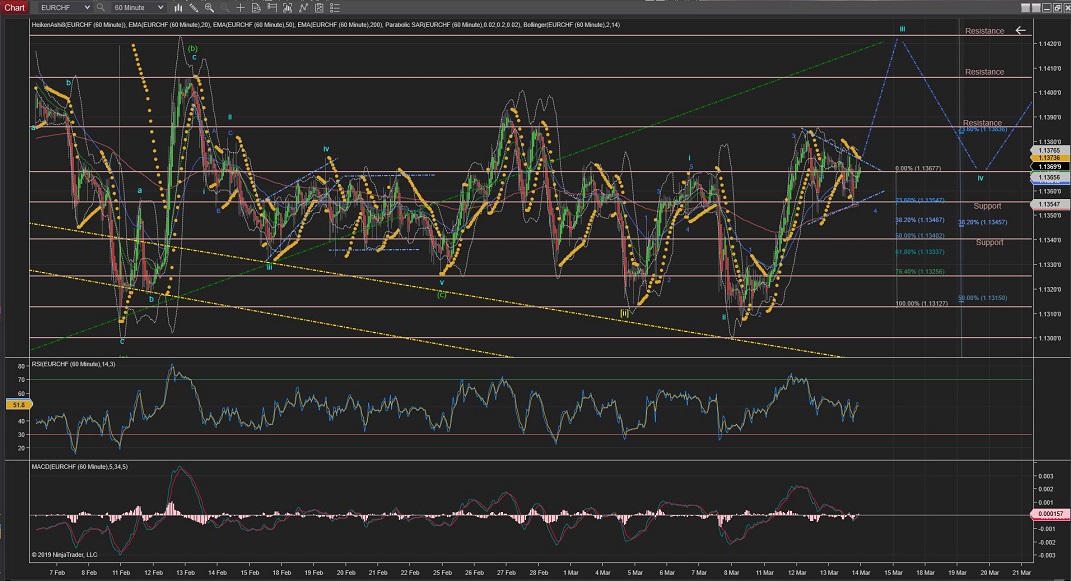Enable the crosshair cursor tool

tap(240, 7)
